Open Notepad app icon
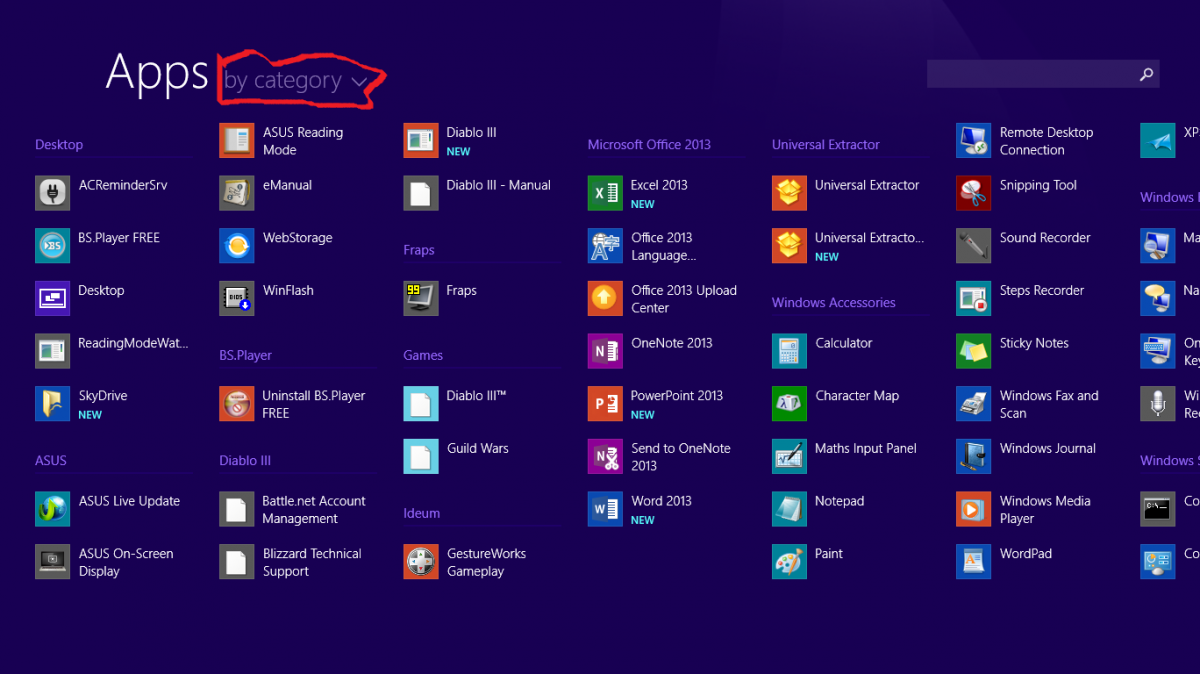 pos(789,509)
